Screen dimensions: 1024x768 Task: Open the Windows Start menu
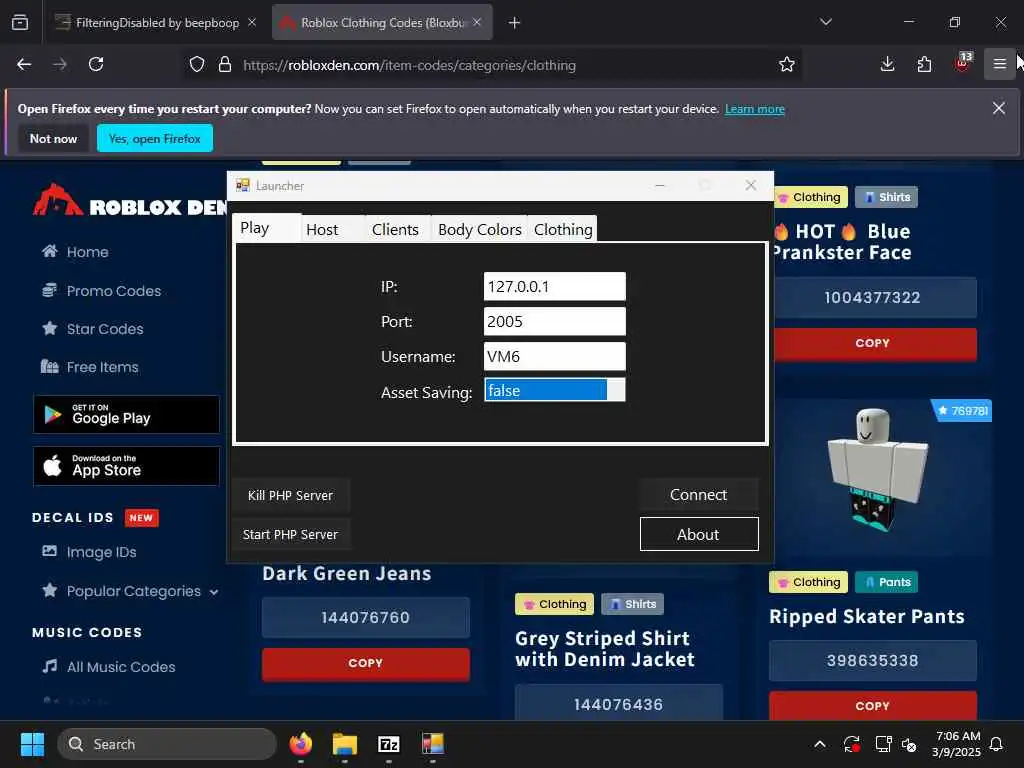tap(32, 744)
